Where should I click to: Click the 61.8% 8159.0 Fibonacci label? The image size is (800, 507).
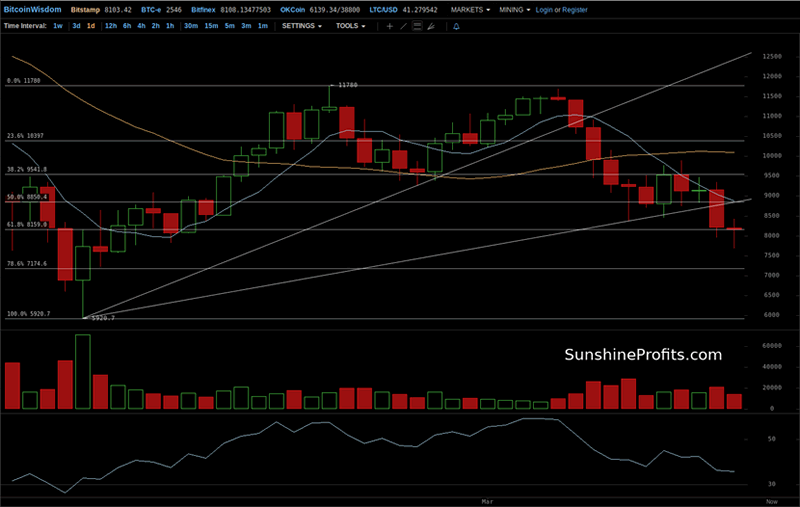(x=27, y=224)
